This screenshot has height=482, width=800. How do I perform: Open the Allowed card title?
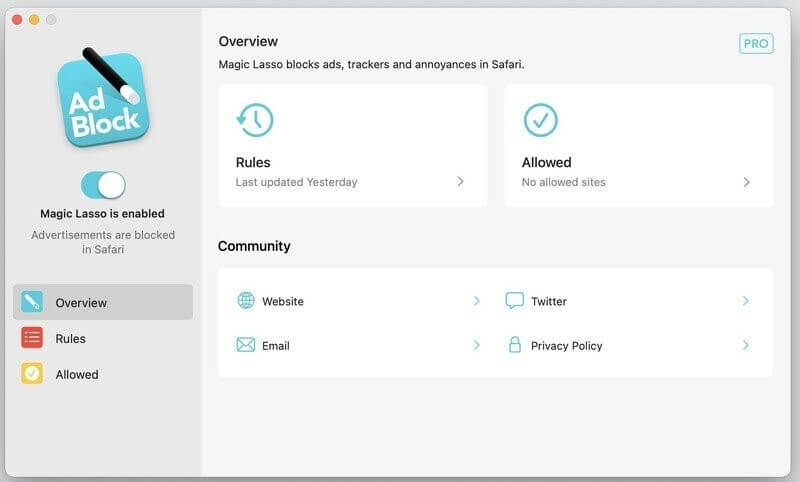(546, 163)
